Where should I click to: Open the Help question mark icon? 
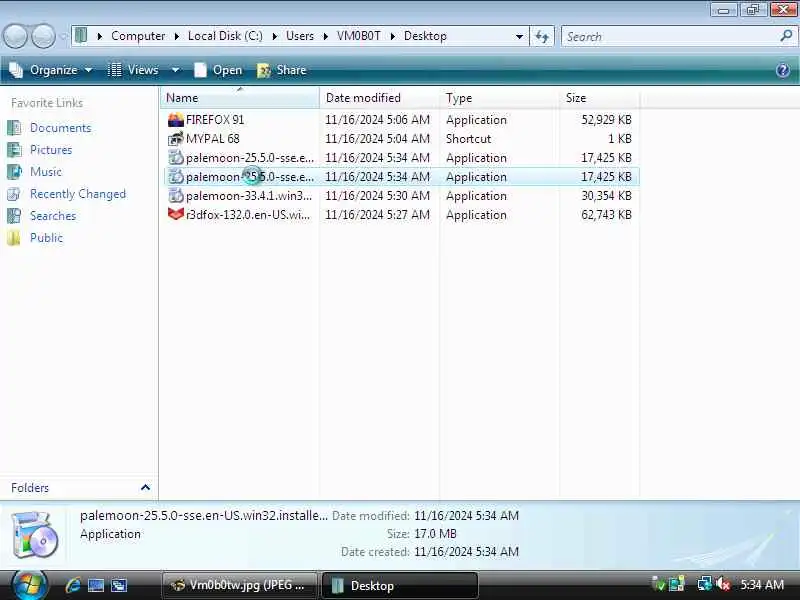[x=783, y=70]
